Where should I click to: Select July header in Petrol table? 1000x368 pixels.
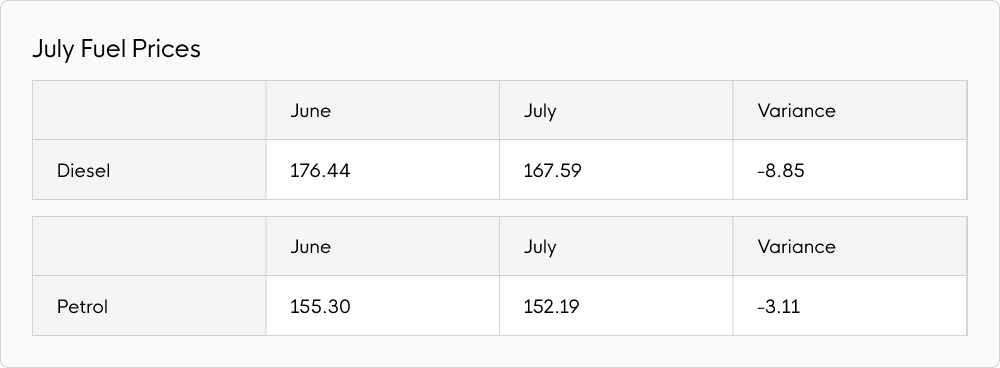(x=540, y=247)
